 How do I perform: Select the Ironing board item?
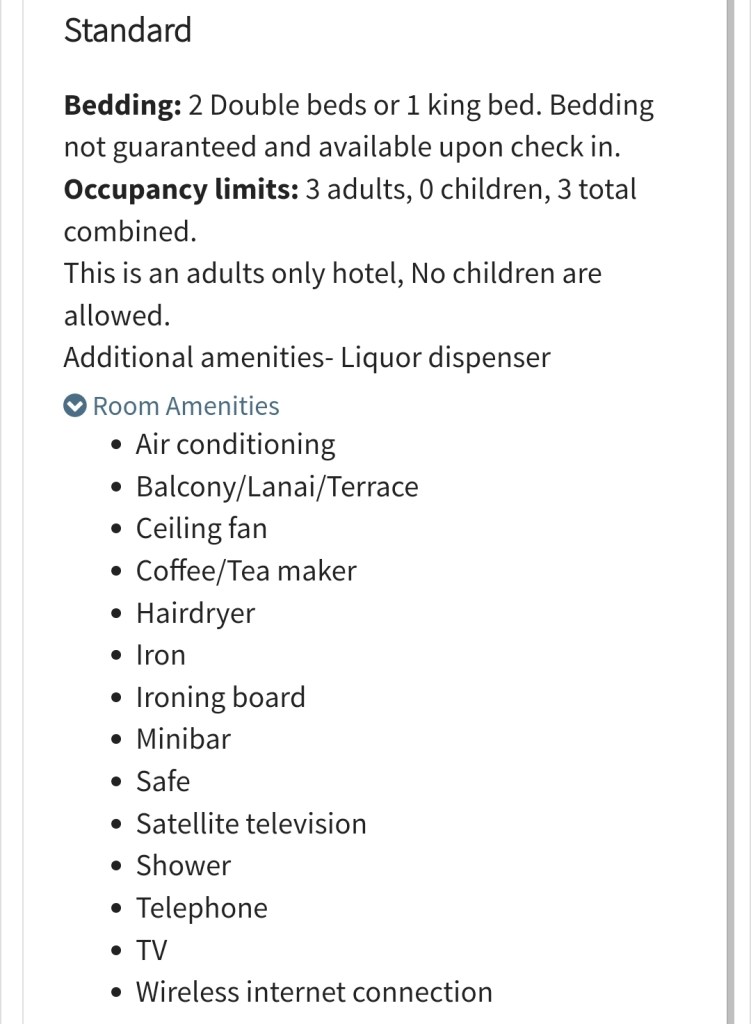pos(220,697)
